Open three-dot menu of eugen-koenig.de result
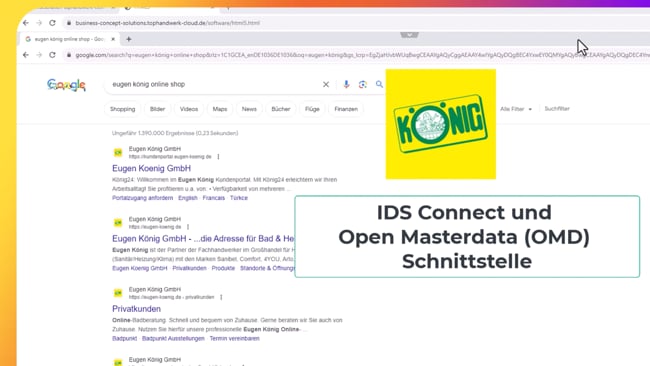Image resolution: width=650 pixels, height=366 pixels. (x=188, y=227)
